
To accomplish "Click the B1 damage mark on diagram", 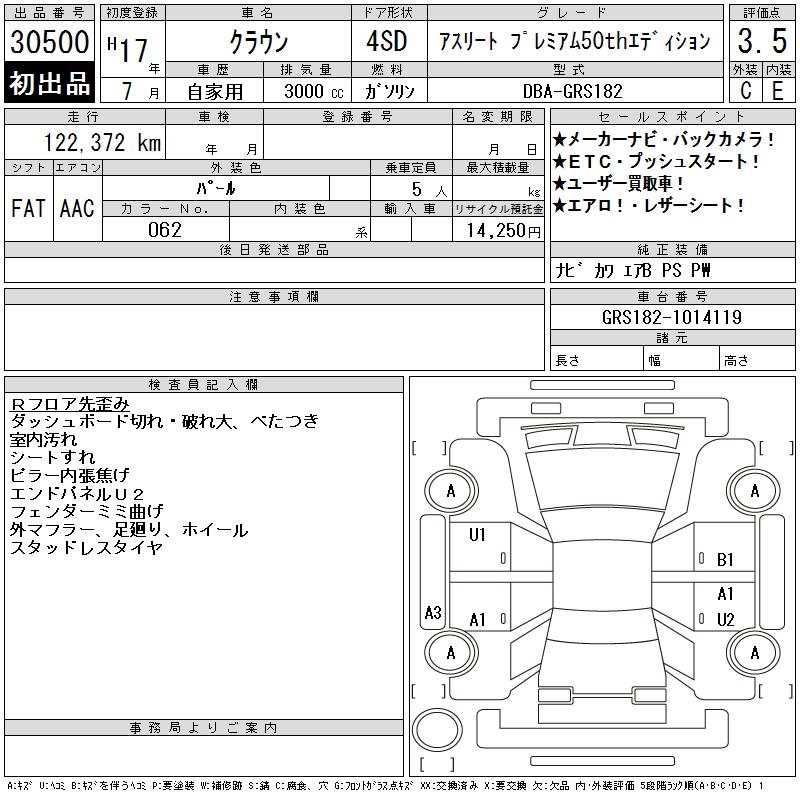I will click(725, 560).
